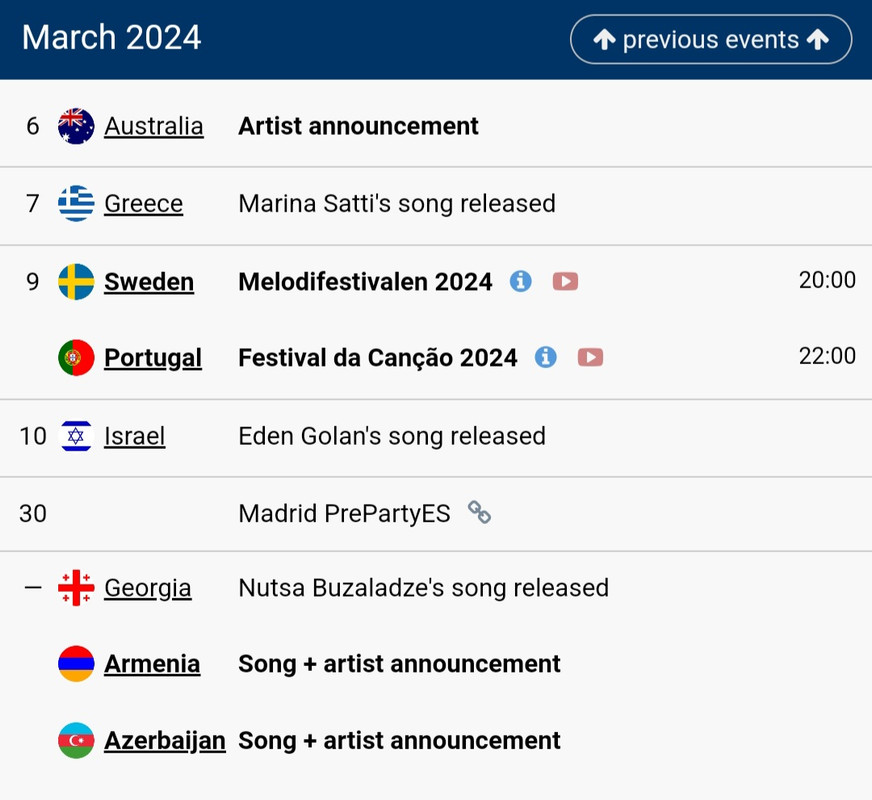Click the Portugal flag icon
The width and height of the screenshot is (872, 800).
click(76, 358)
